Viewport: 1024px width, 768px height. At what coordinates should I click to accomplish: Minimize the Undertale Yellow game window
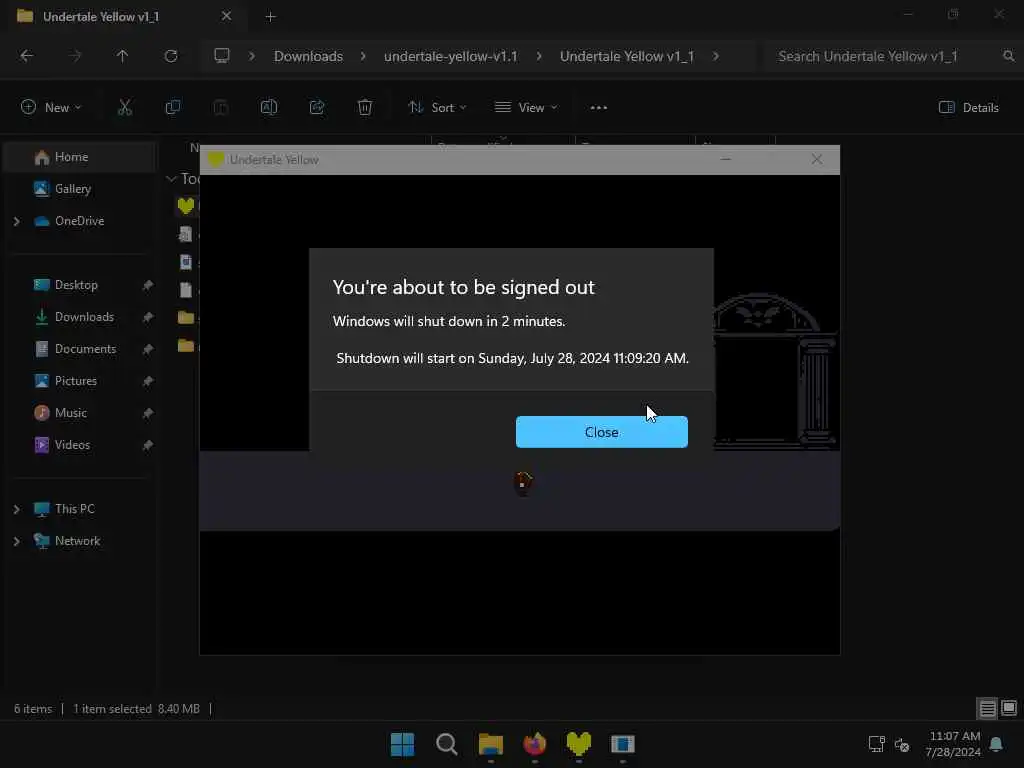(x=726, y=159)
